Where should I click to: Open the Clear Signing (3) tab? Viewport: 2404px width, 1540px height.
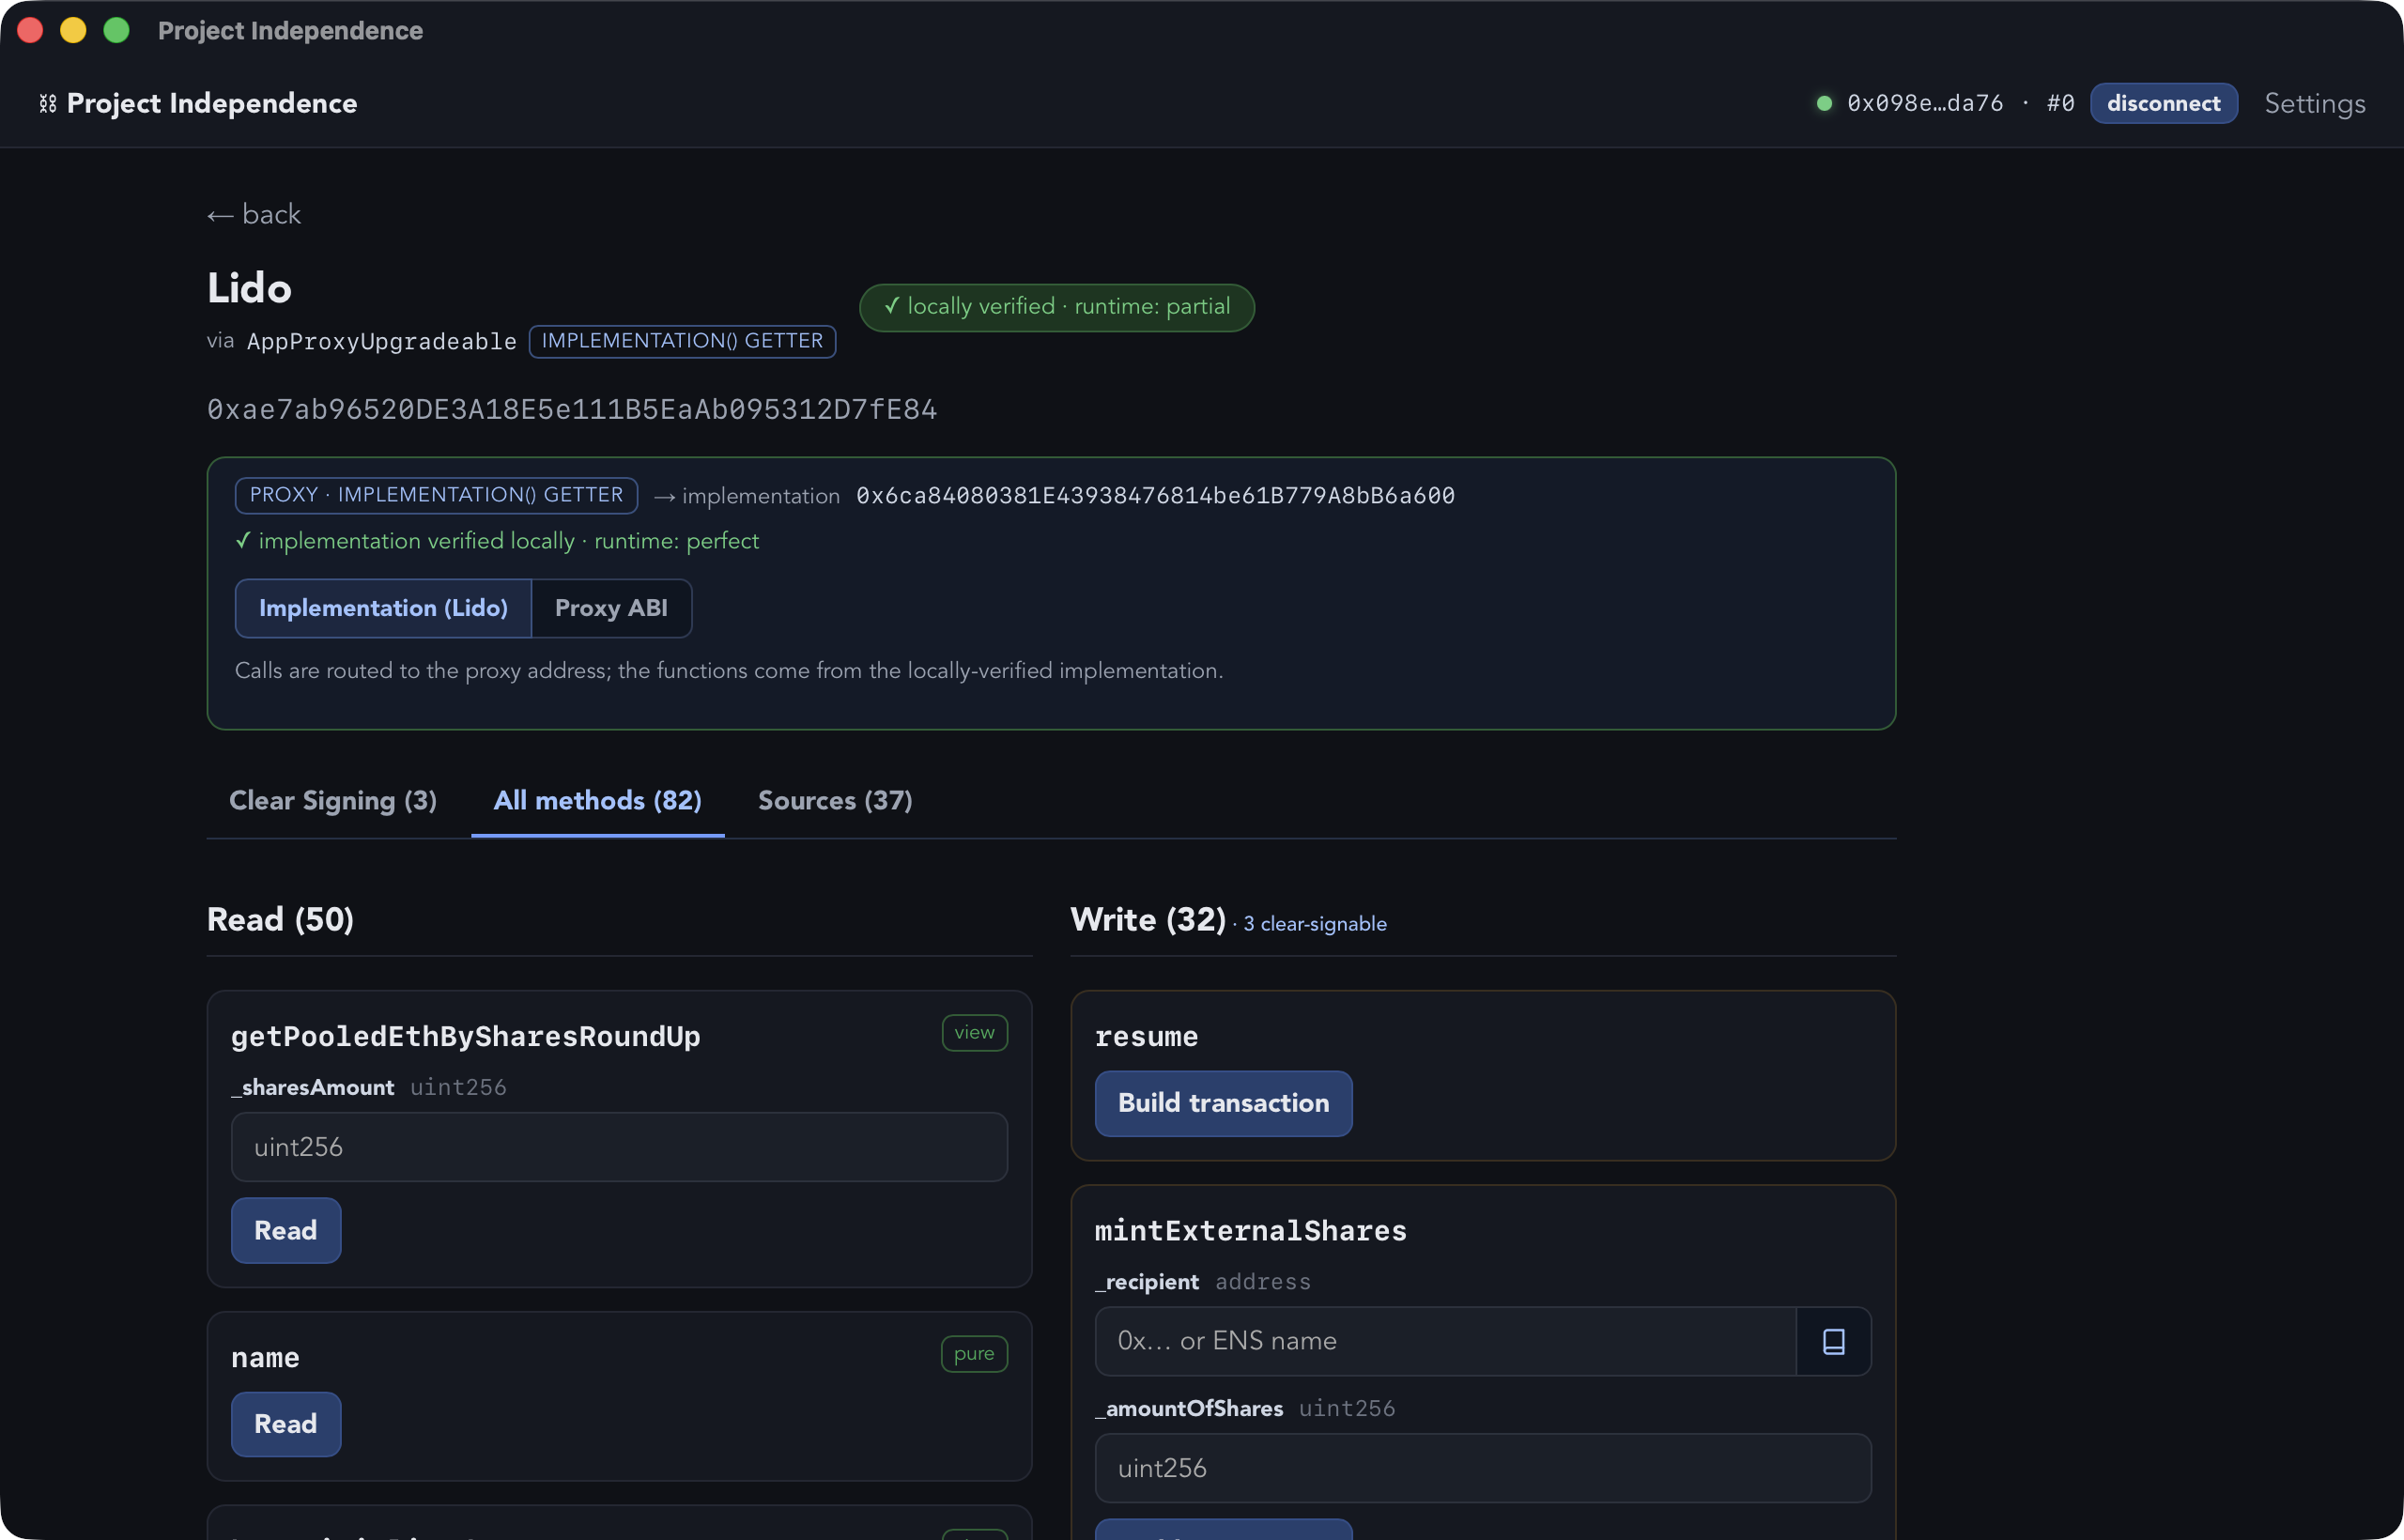click(x=333, y=800)
